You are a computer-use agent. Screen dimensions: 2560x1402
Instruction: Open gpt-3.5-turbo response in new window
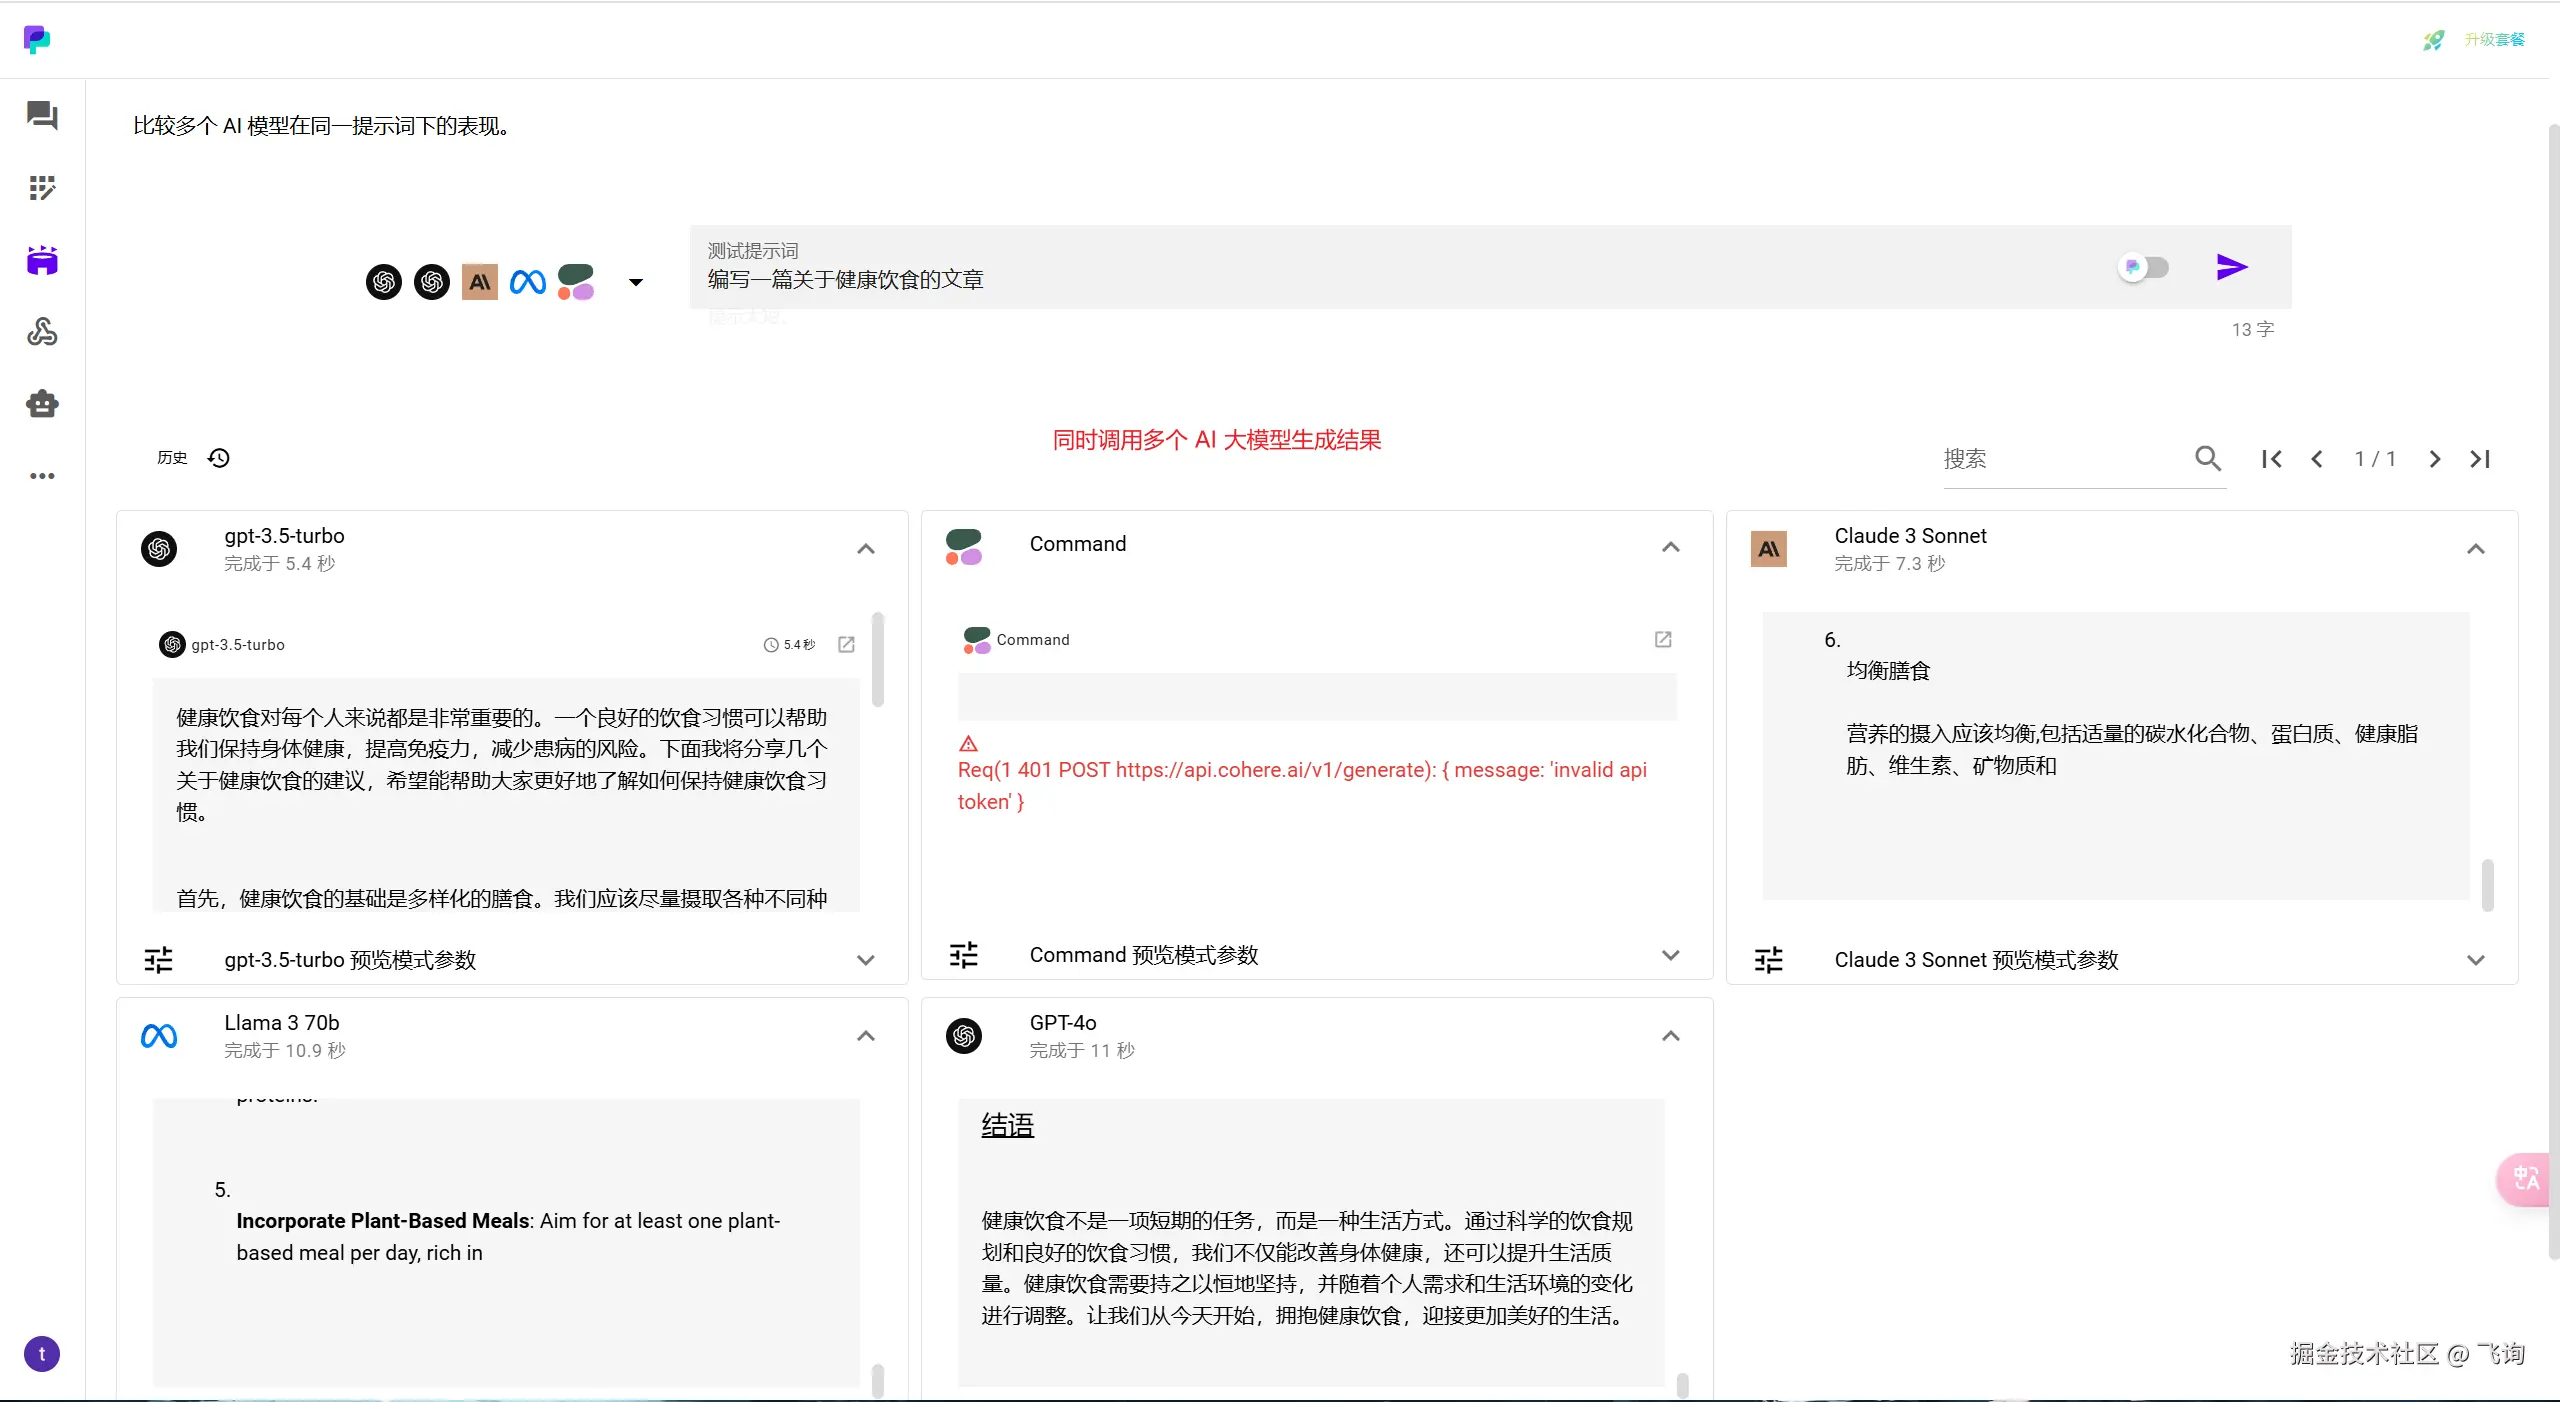pyautogui.click(x=846, y=645)
